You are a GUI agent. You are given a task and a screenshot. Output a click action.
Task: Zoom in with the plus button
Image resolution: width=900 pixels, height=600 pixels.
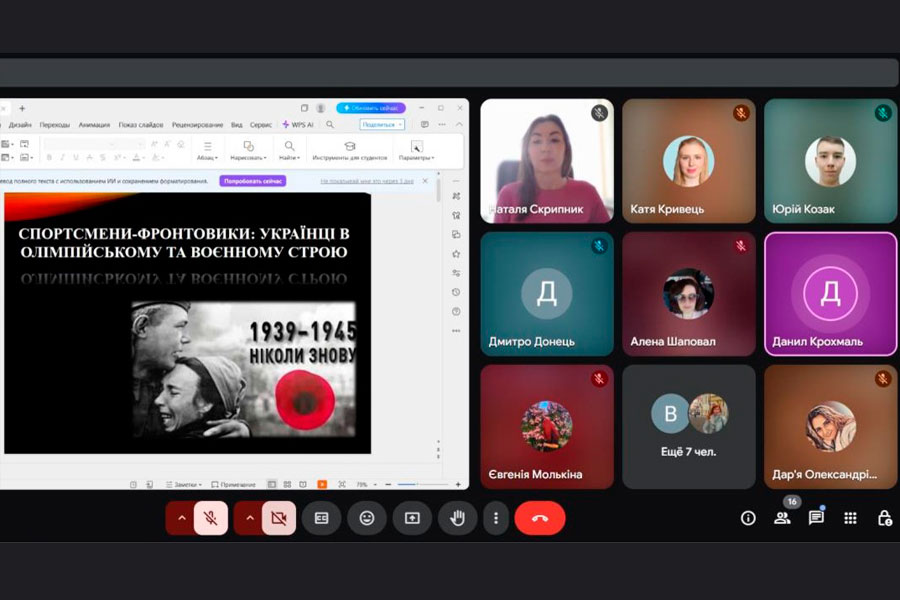458,485
